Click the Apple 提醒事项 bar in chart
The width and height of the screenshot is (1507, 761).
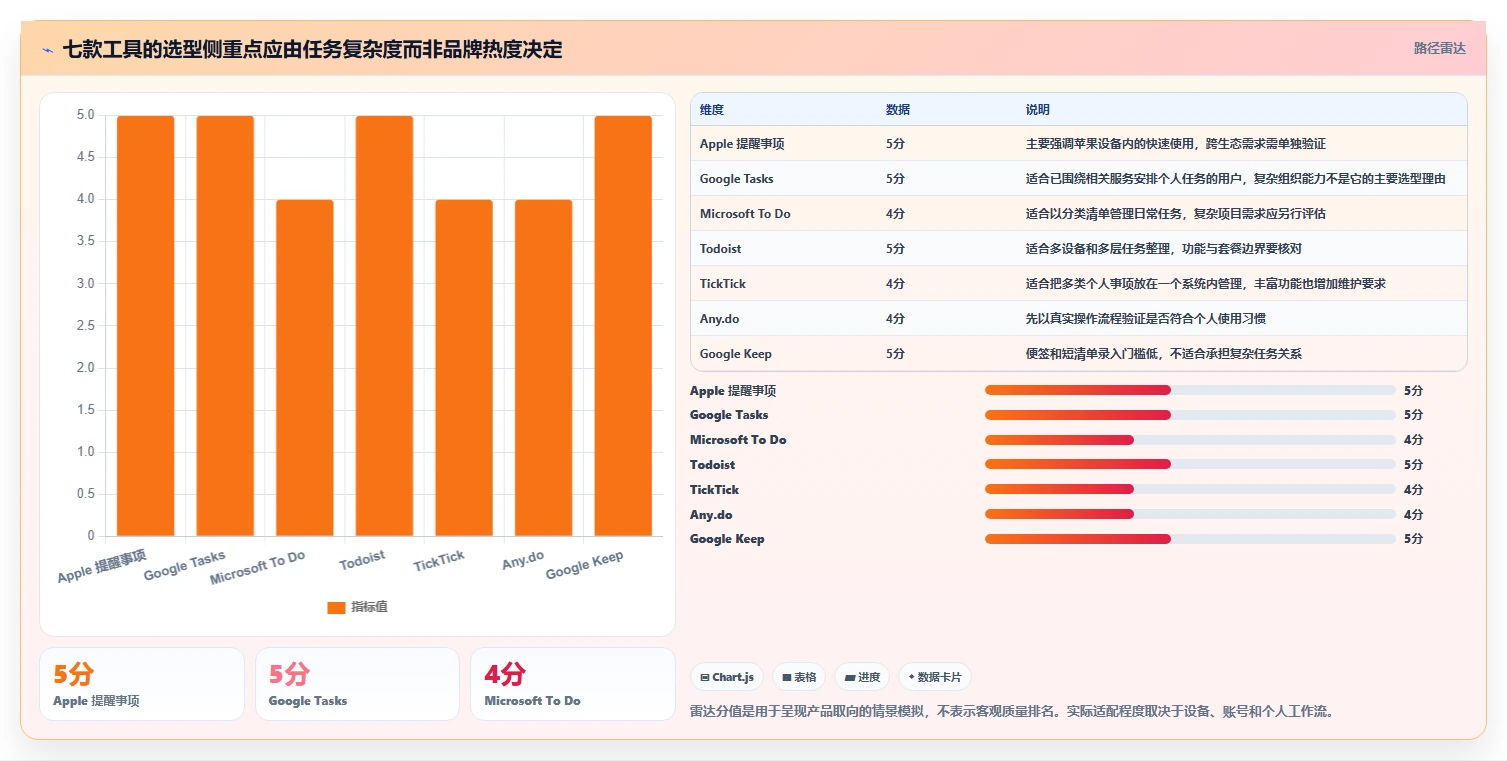click(x=145, y=326)
